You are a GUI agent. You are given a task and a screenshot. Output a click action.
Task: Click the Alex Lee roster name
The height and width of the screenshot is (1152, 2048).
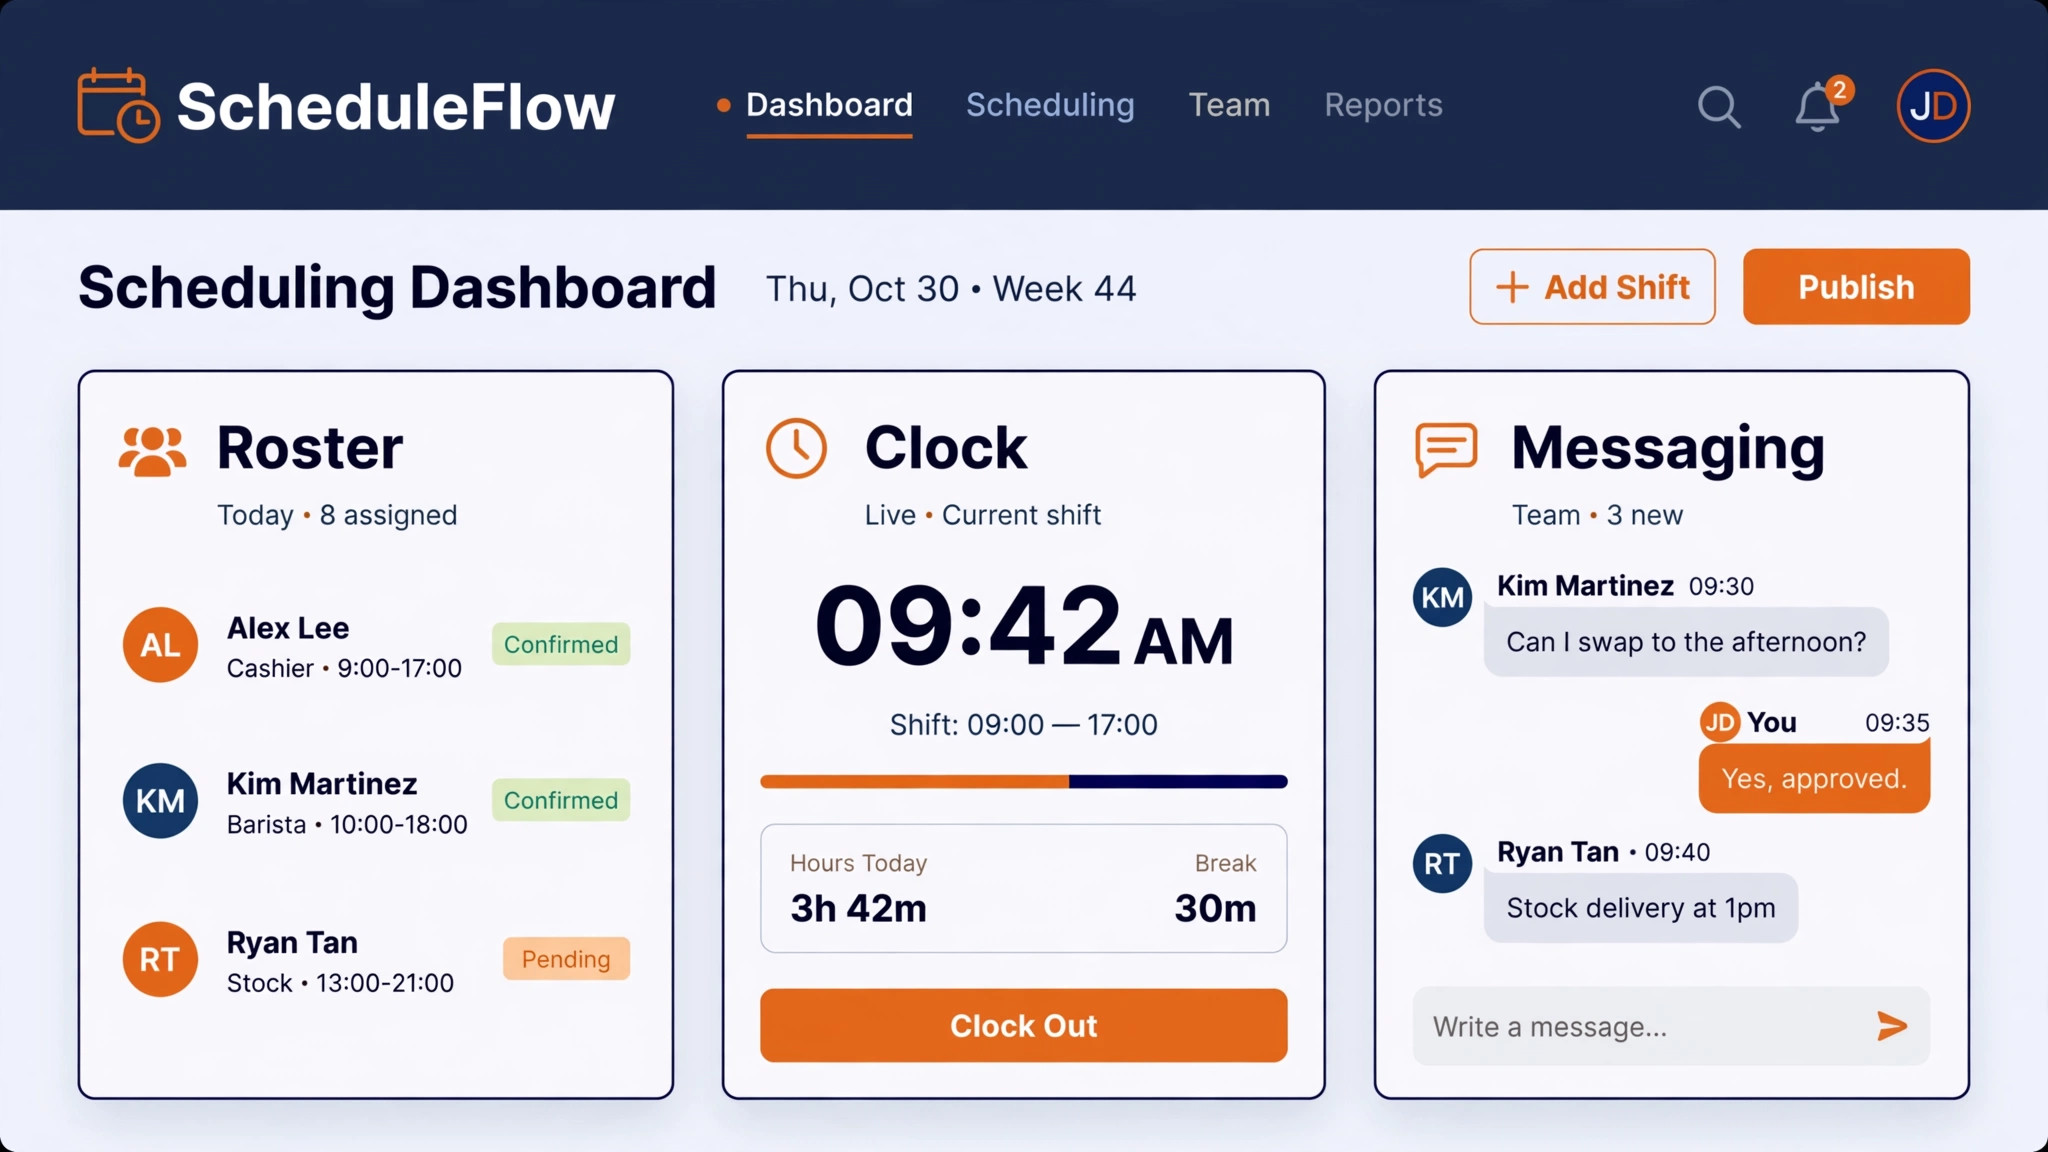click(288, 628)
